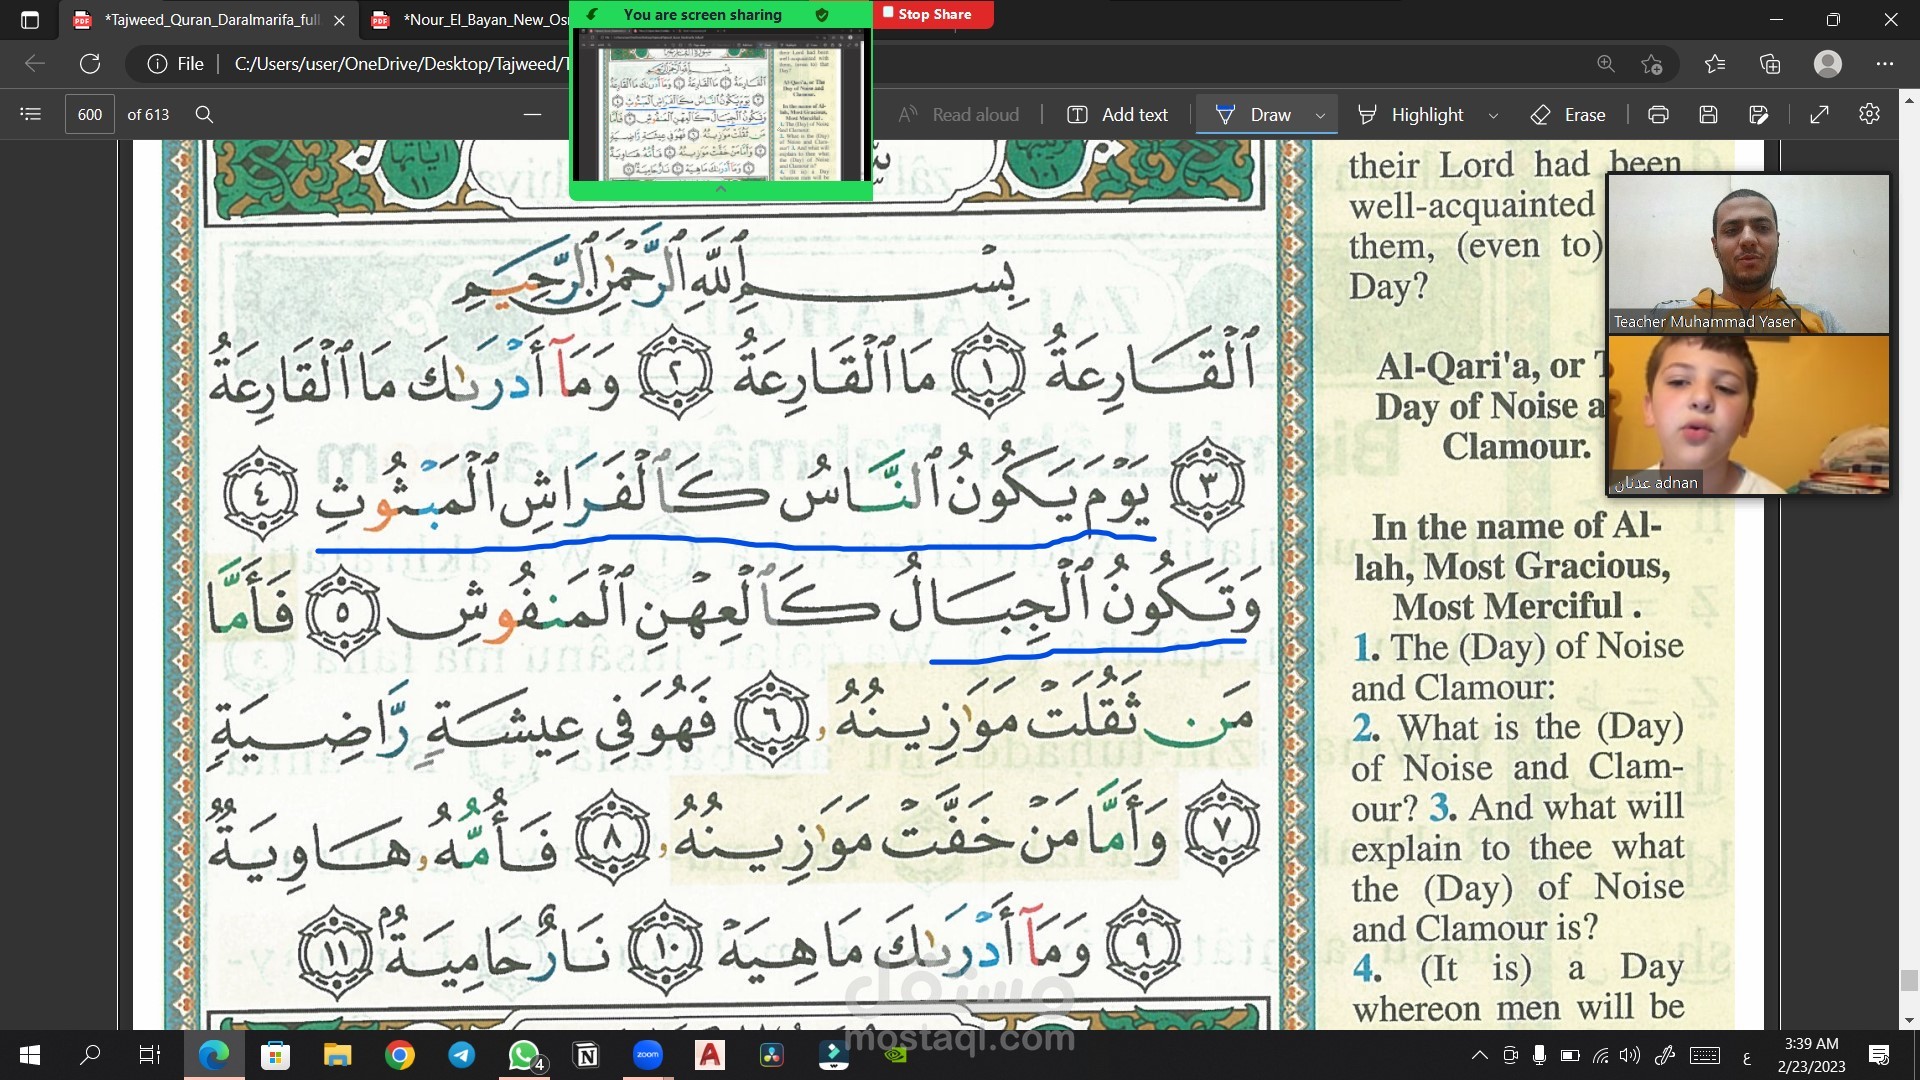
Task: Open Edge Collections
Action: pyautogui.click(x=1770, y=64)
